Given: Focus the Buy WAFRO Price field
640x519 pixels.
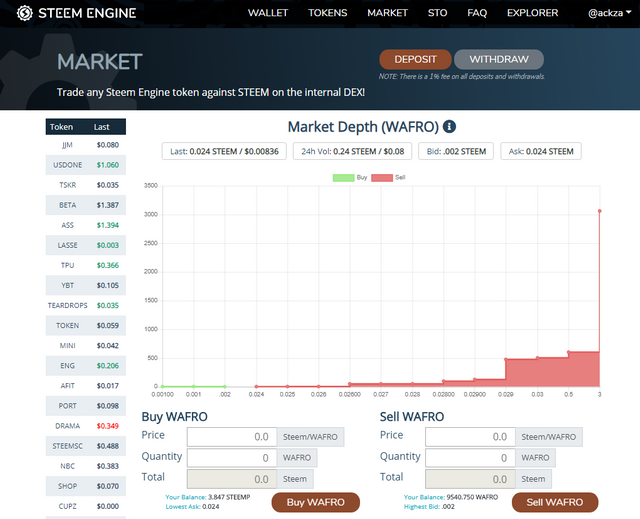Looking at the screenshot, I should pyautogui.click(x=232, y=437).
